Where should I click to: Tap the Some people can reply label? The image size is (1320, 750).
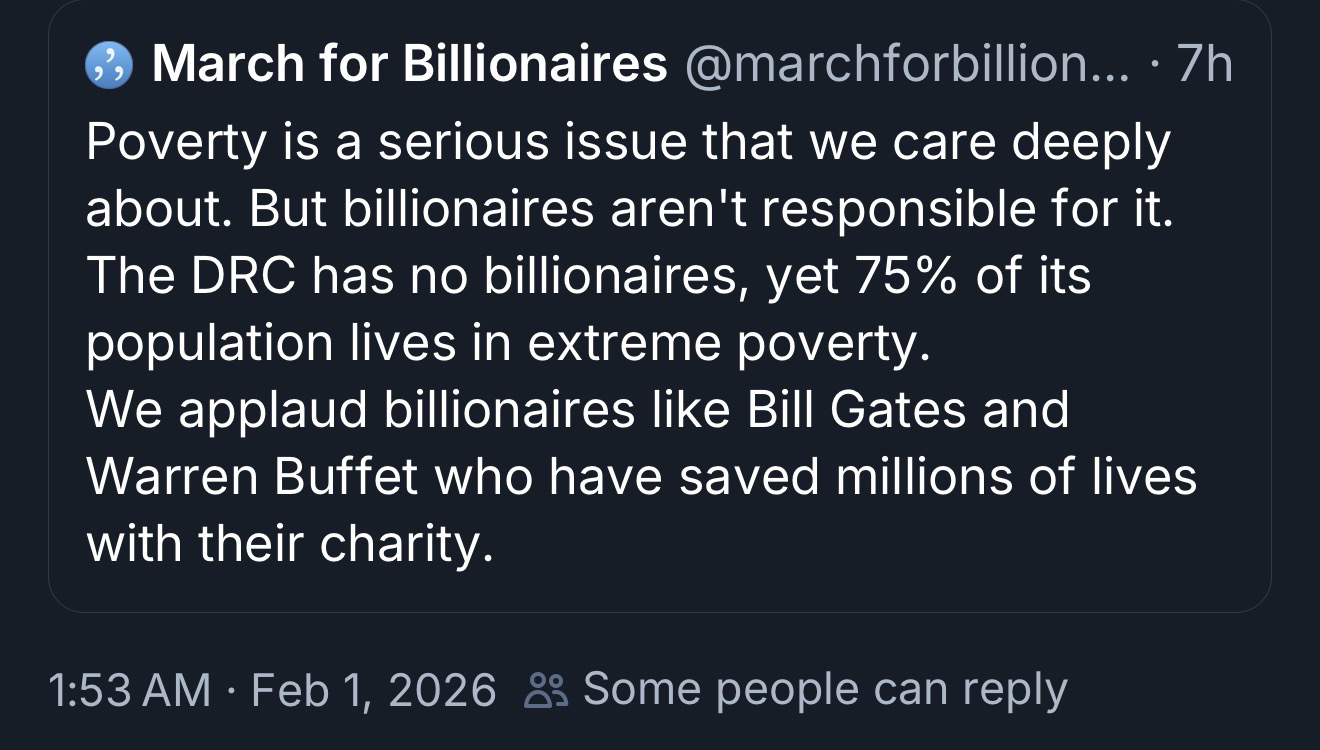click(824, 690)
